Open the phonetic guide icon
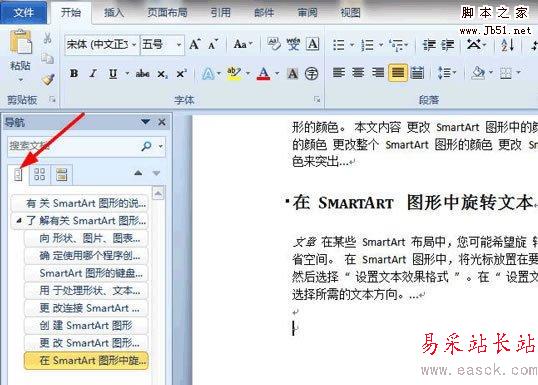Image resolution: width=538 pixels, height=385 pixels. click(x=293, y=44)
